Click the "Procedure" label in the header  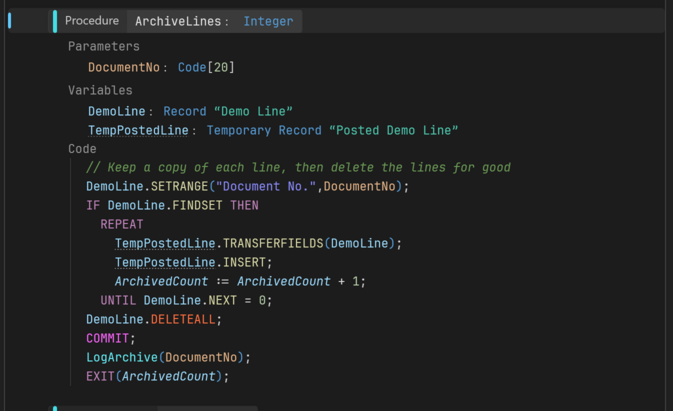coord(92,21)
